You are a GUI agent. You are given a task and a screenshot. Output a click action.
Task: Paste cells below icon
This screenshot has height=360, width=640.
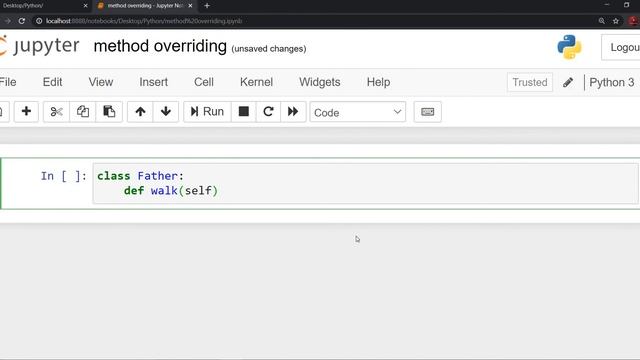click(109, 111)
